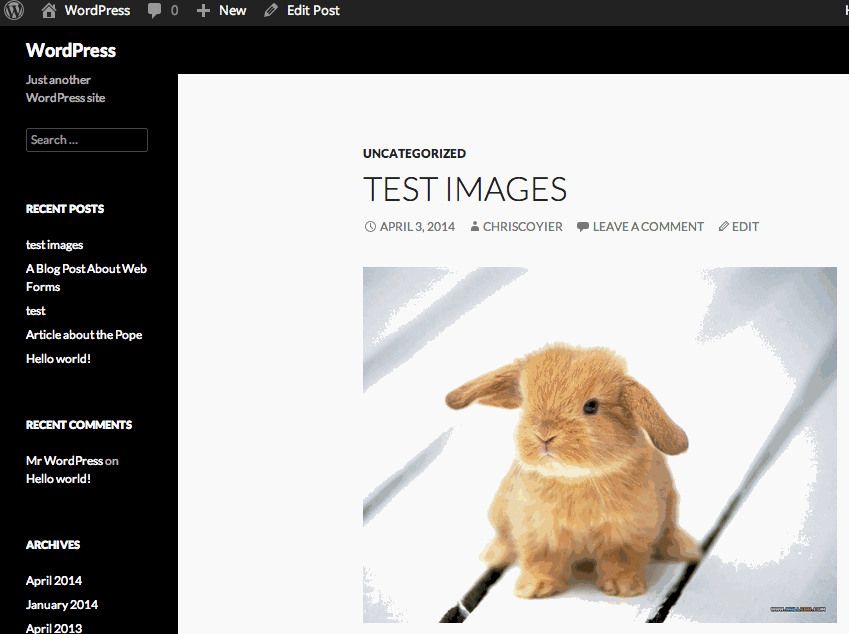Click the home icon beside WordPress site name
Screen dimensions: 849x634
pyautogui.click(x=49, y=11)
